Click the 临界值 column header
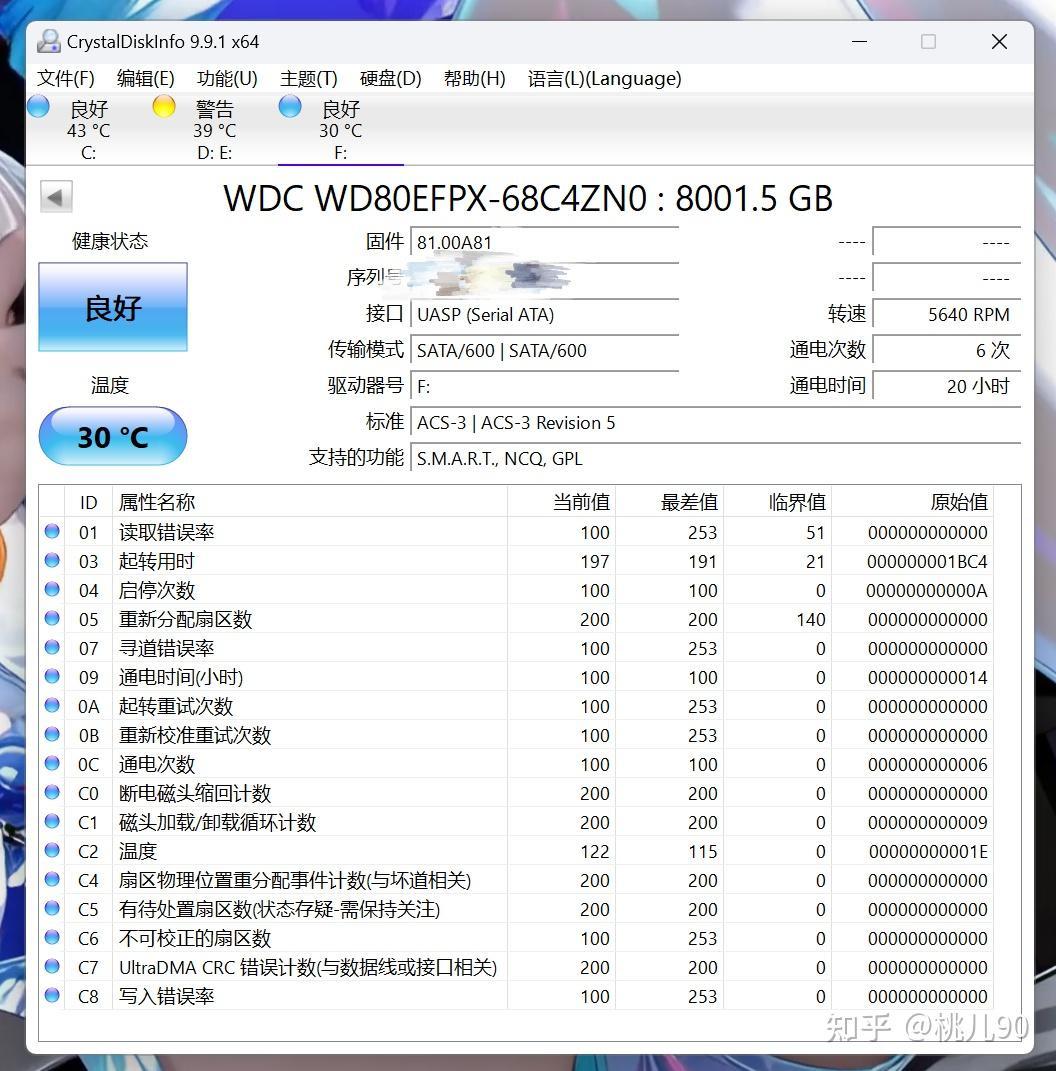 pyautogui.click(x=777, y=502)
